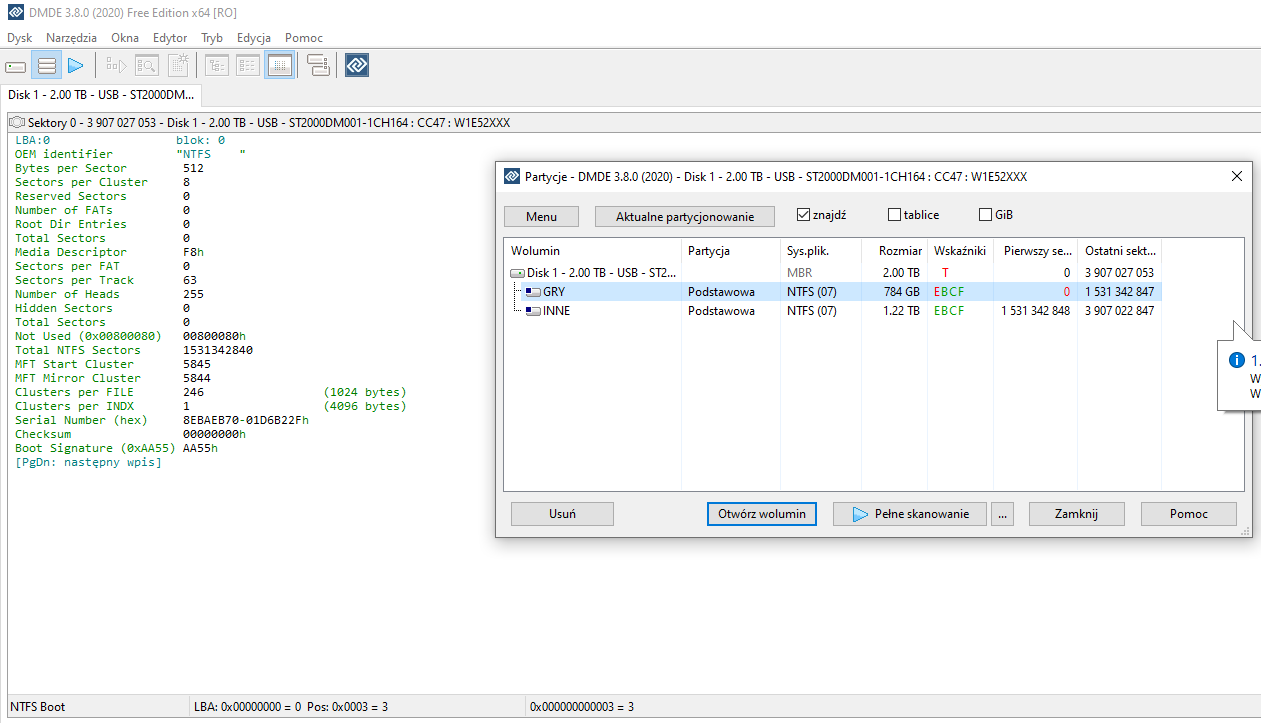Image resolution: width=1261 pixels, height=723 pixels.
Task: Click the MBR file system cell
Action: (799, 273)
